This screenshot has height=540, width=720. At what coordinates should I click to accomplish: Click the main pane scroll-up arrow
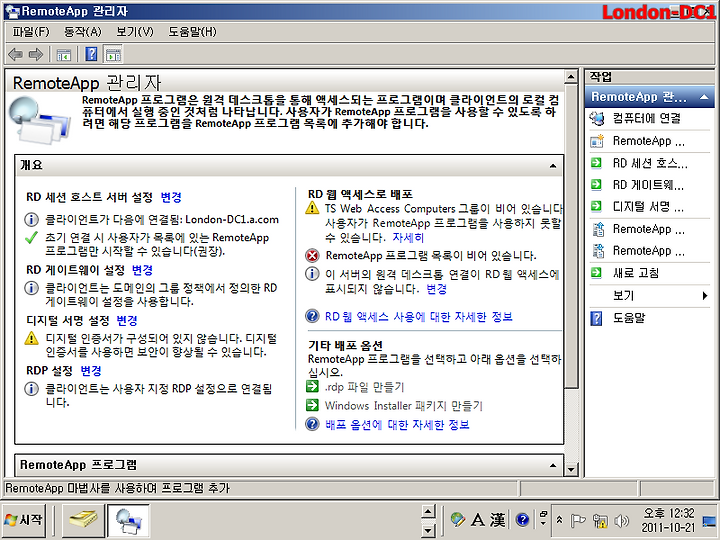point(571,77)
